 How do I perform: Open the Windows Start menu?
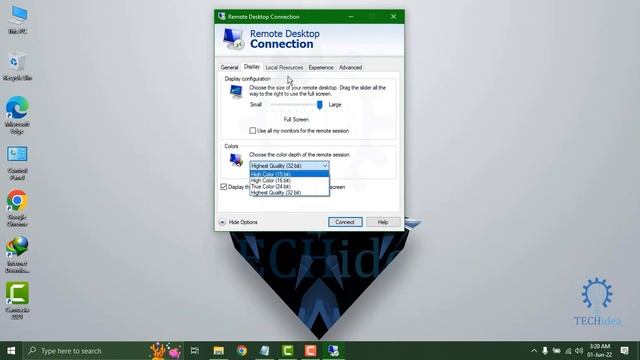[11, 351]
